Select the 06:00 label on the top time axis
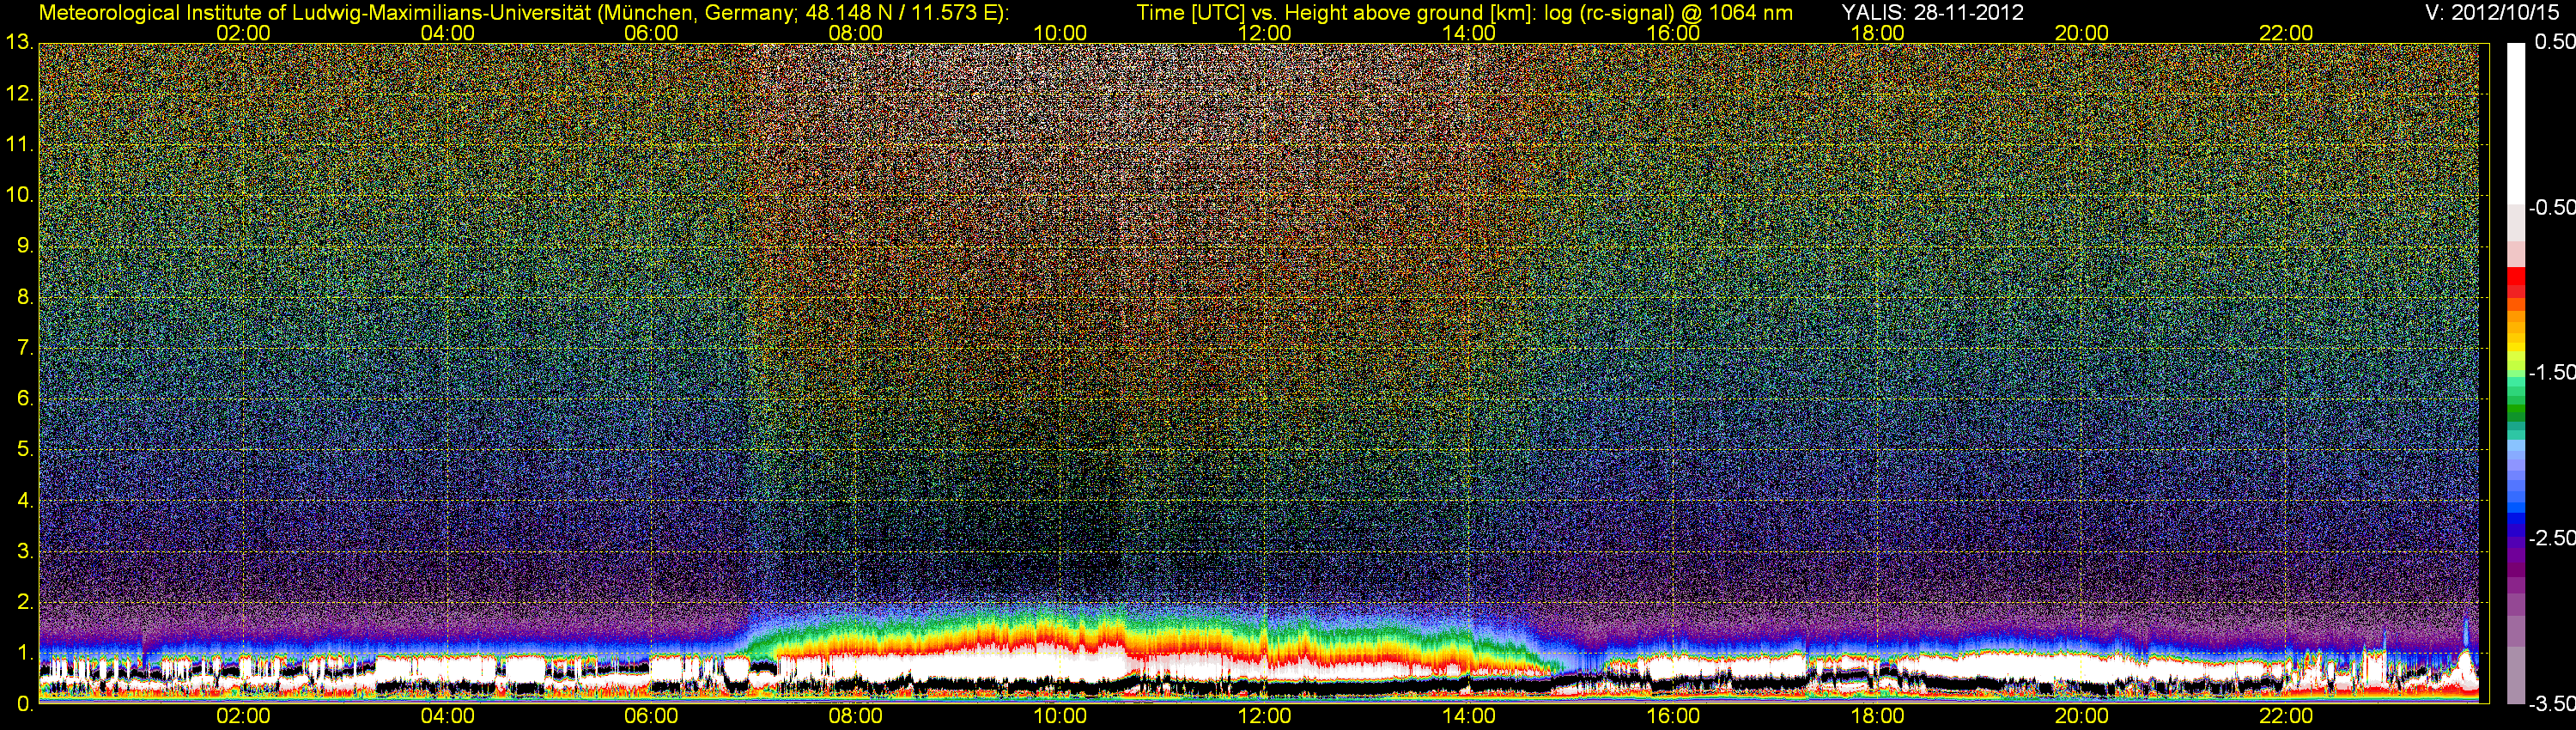Image resolution: width=2576 pixels, height=730 pixels. point(651,33)
